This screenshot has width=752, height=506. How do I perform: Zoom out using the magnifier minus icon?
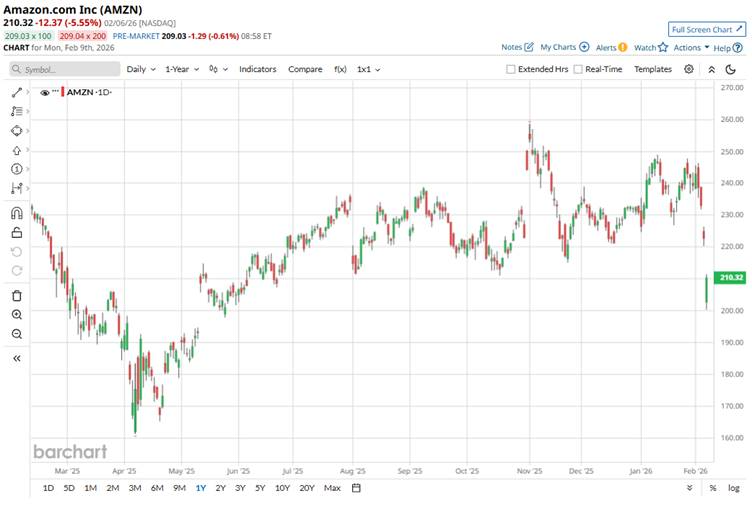pyautogui.click(x=17, y=334)
